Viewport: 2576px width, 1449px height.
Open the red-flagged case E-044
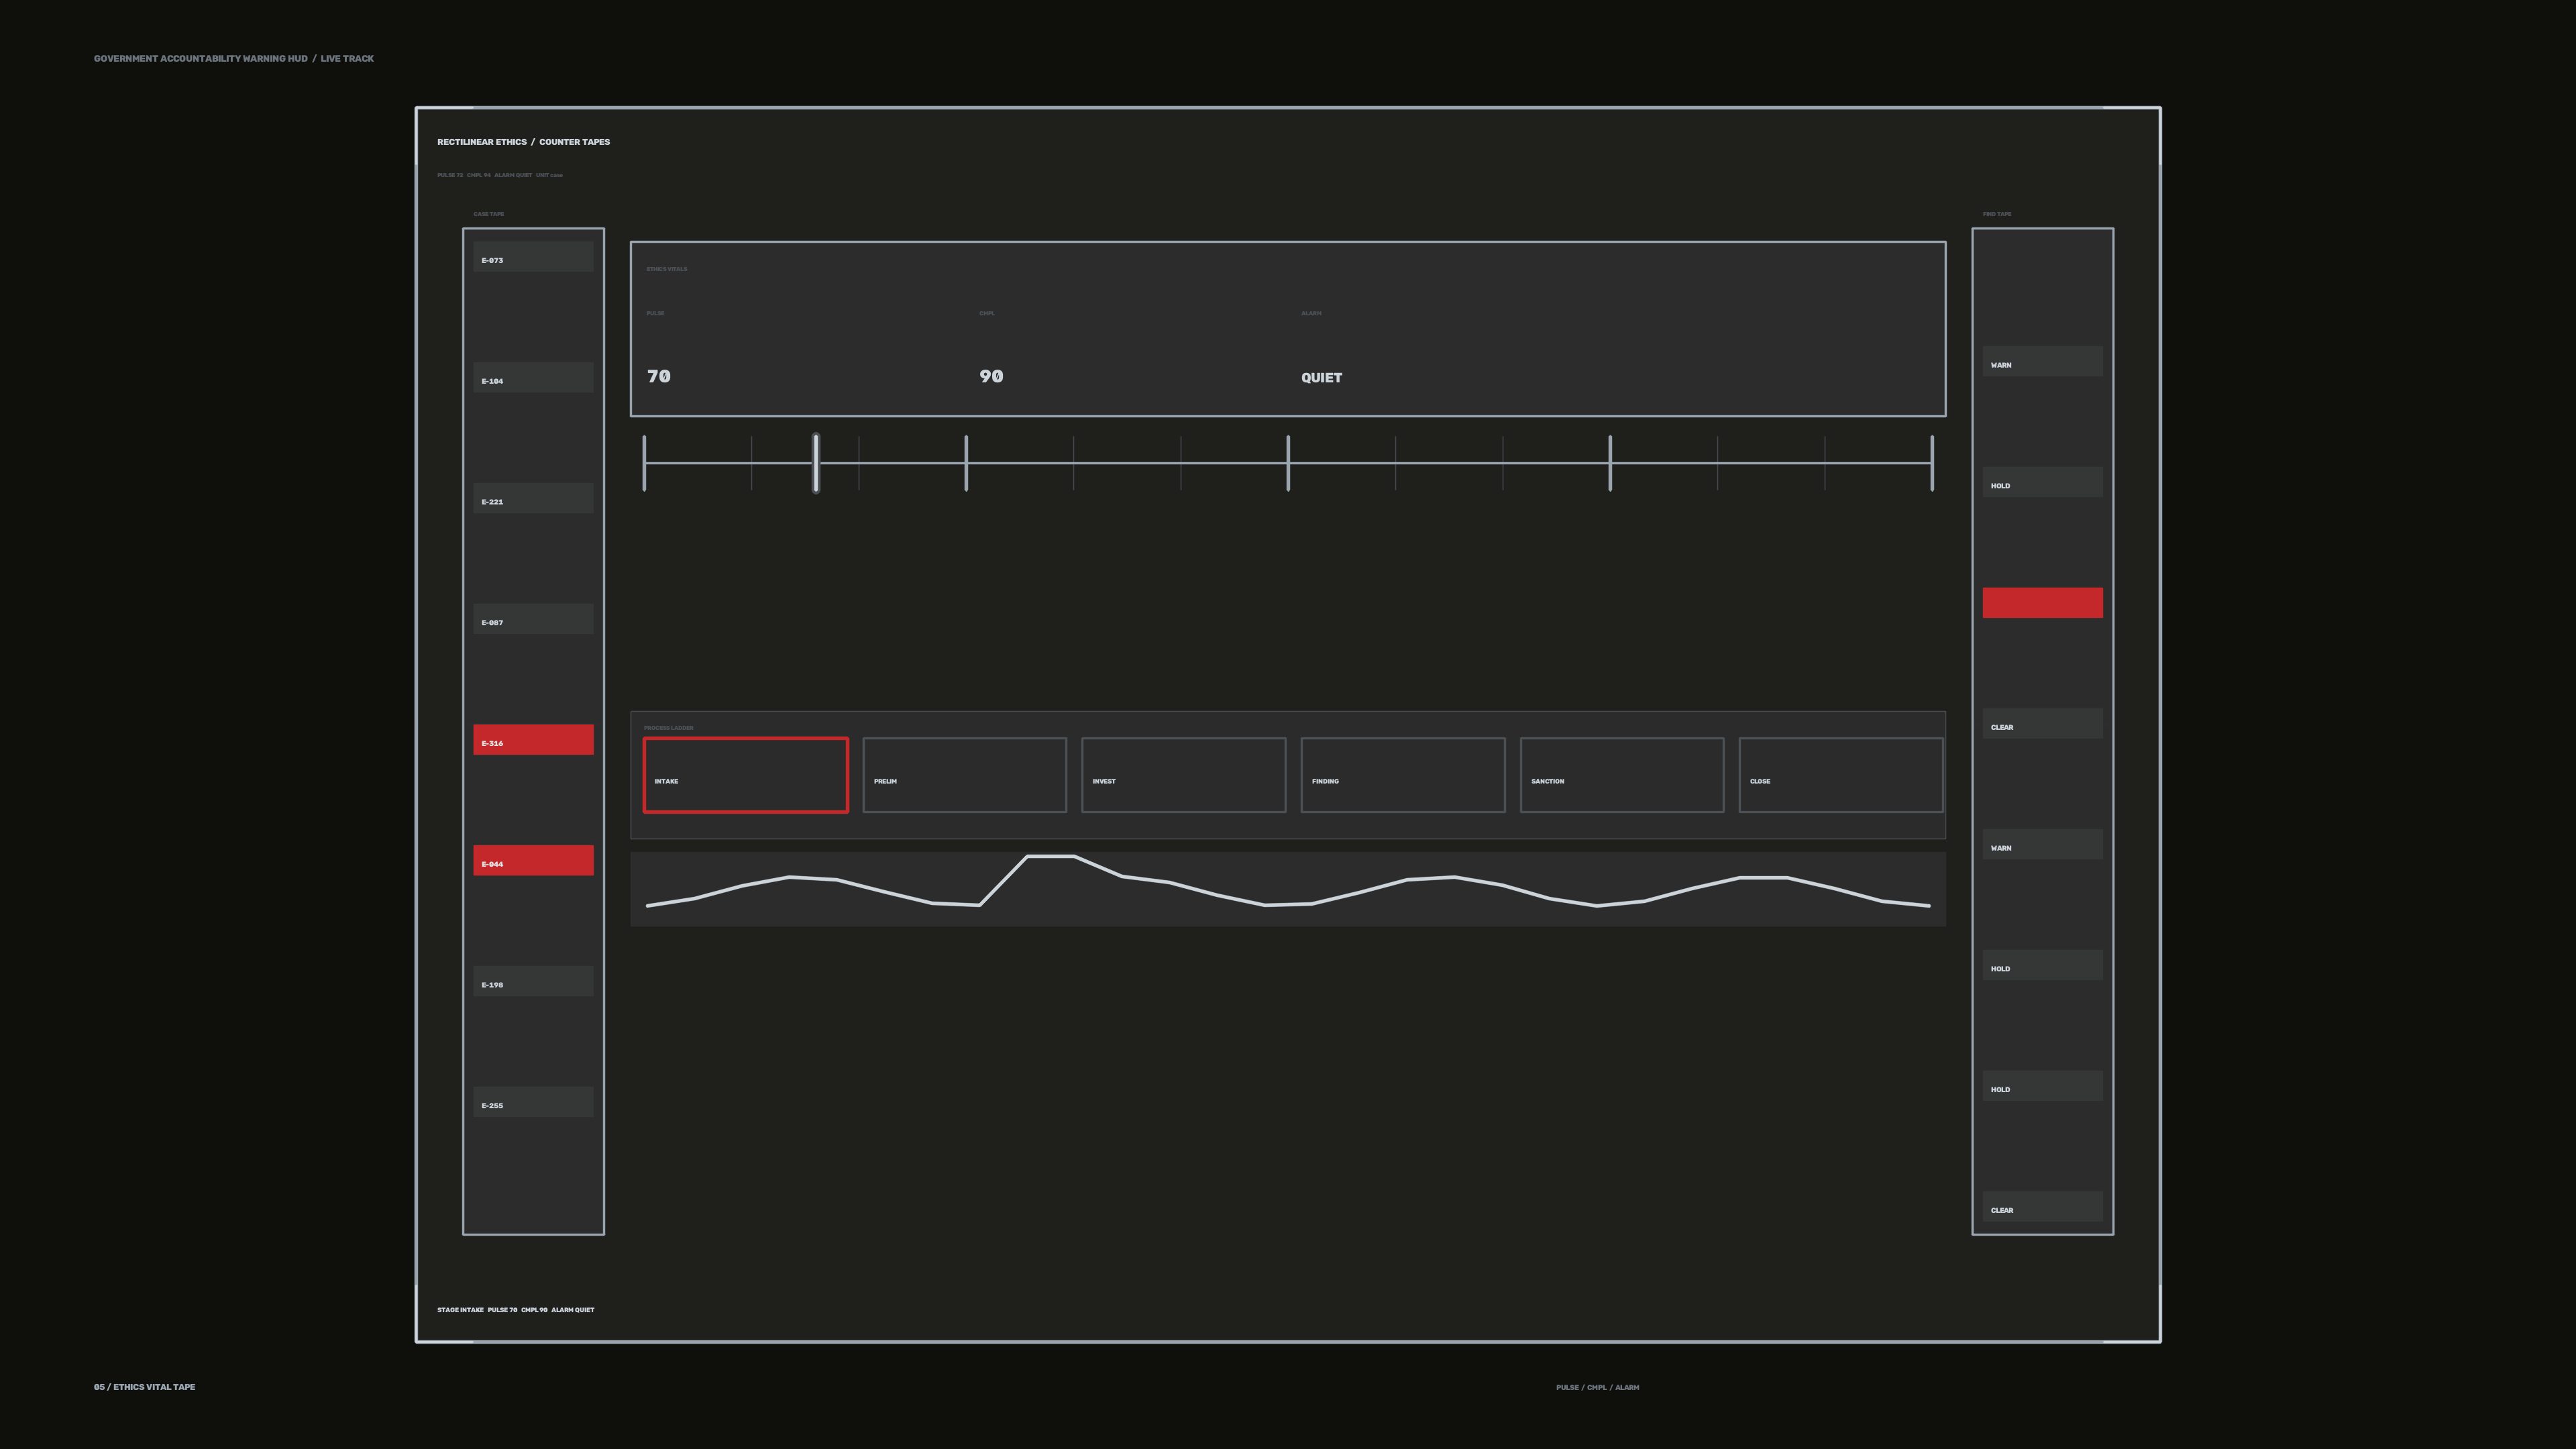533,860
